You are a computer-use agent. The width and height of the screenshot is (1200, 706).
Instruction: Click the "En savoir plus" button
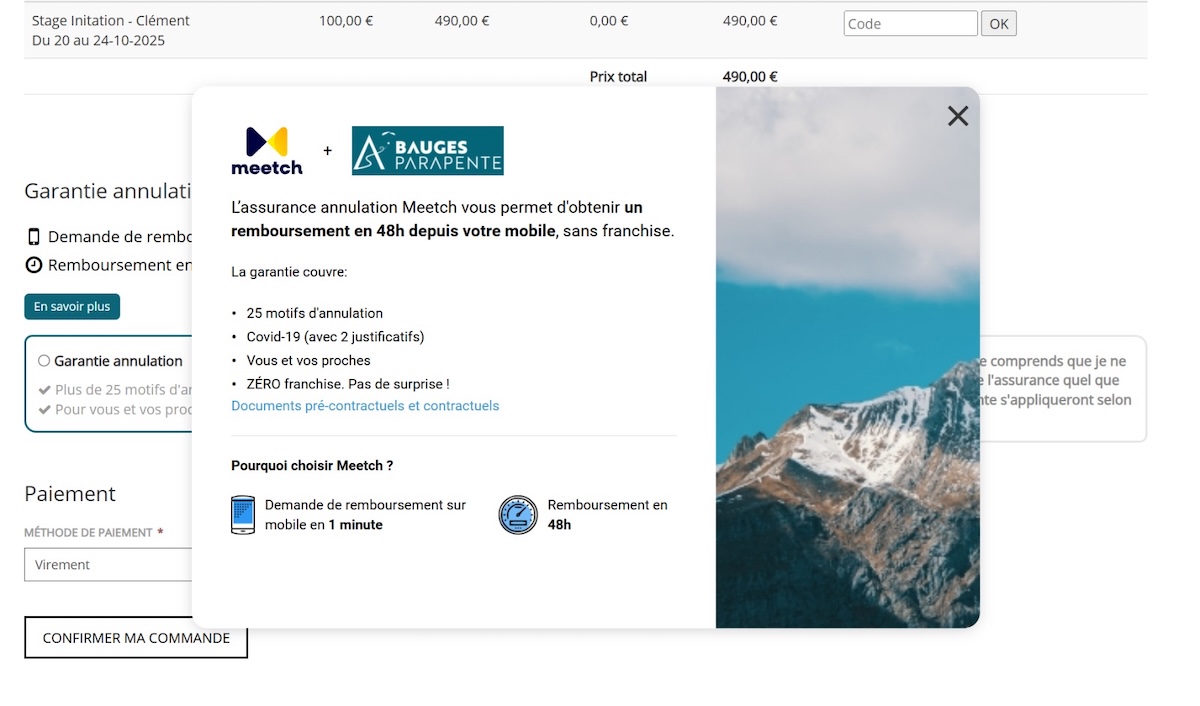click(72, 307)
